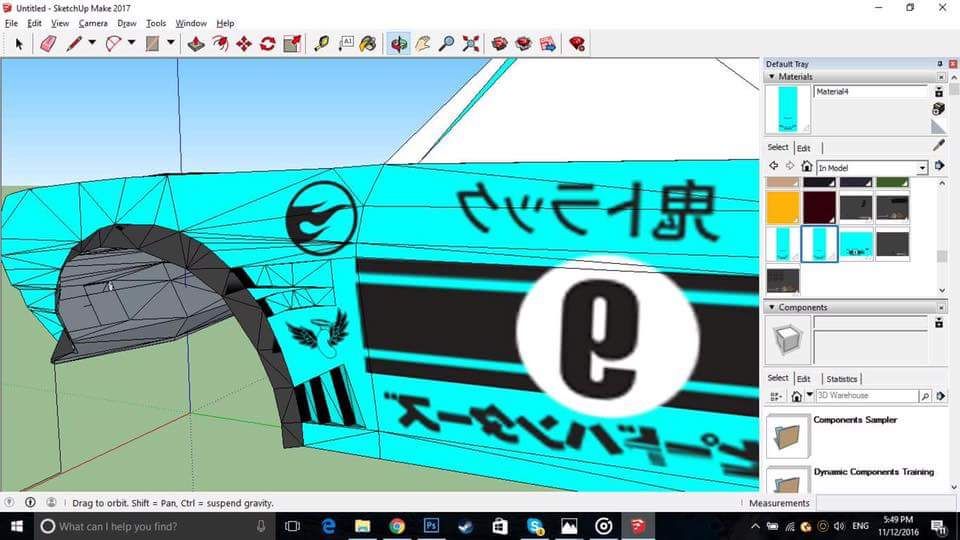Collapse the Materials panel
The width and height of the screenshot is (960, 540).
click(771, 77)
